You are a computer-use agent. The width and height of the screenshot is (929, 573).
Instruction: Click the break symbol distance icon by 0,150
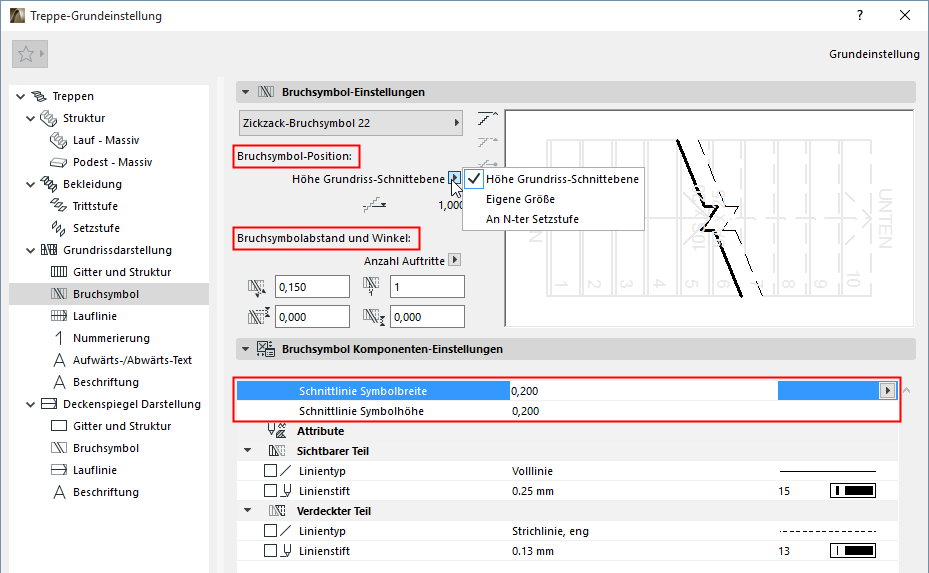pos(257,288)
